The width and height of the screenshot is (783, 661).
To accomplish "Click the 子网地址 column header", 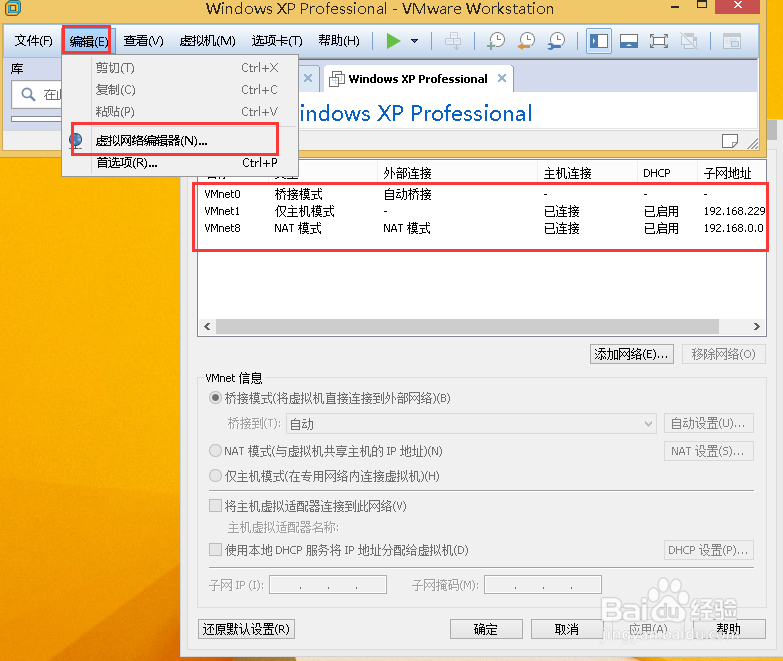I will click(732, 173).
